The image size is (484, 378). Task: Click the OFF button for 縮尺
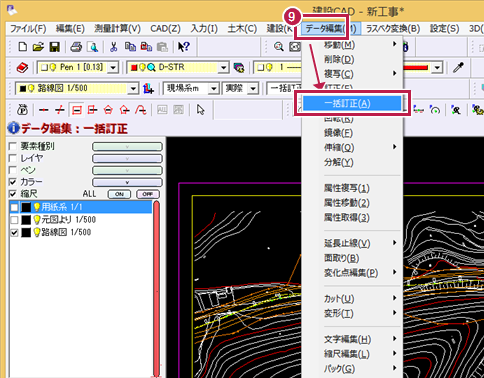pyautogui.click(x=148, y=194)
